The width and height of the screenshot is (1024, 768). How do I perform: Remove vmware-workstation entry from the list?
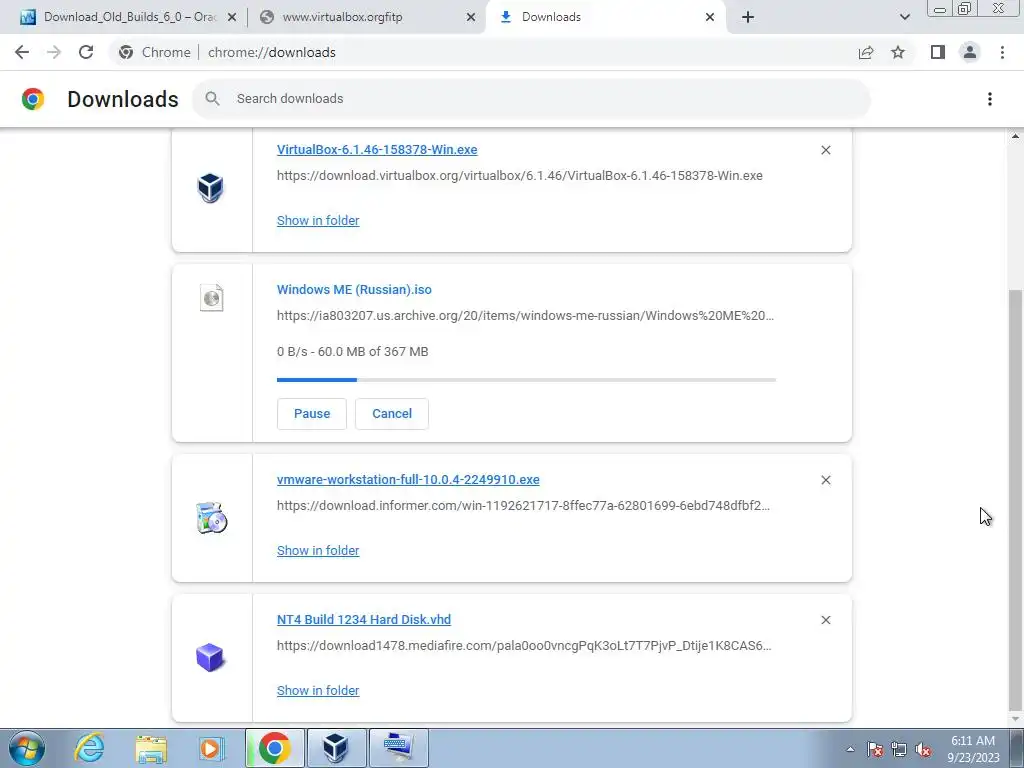point(826,480)
